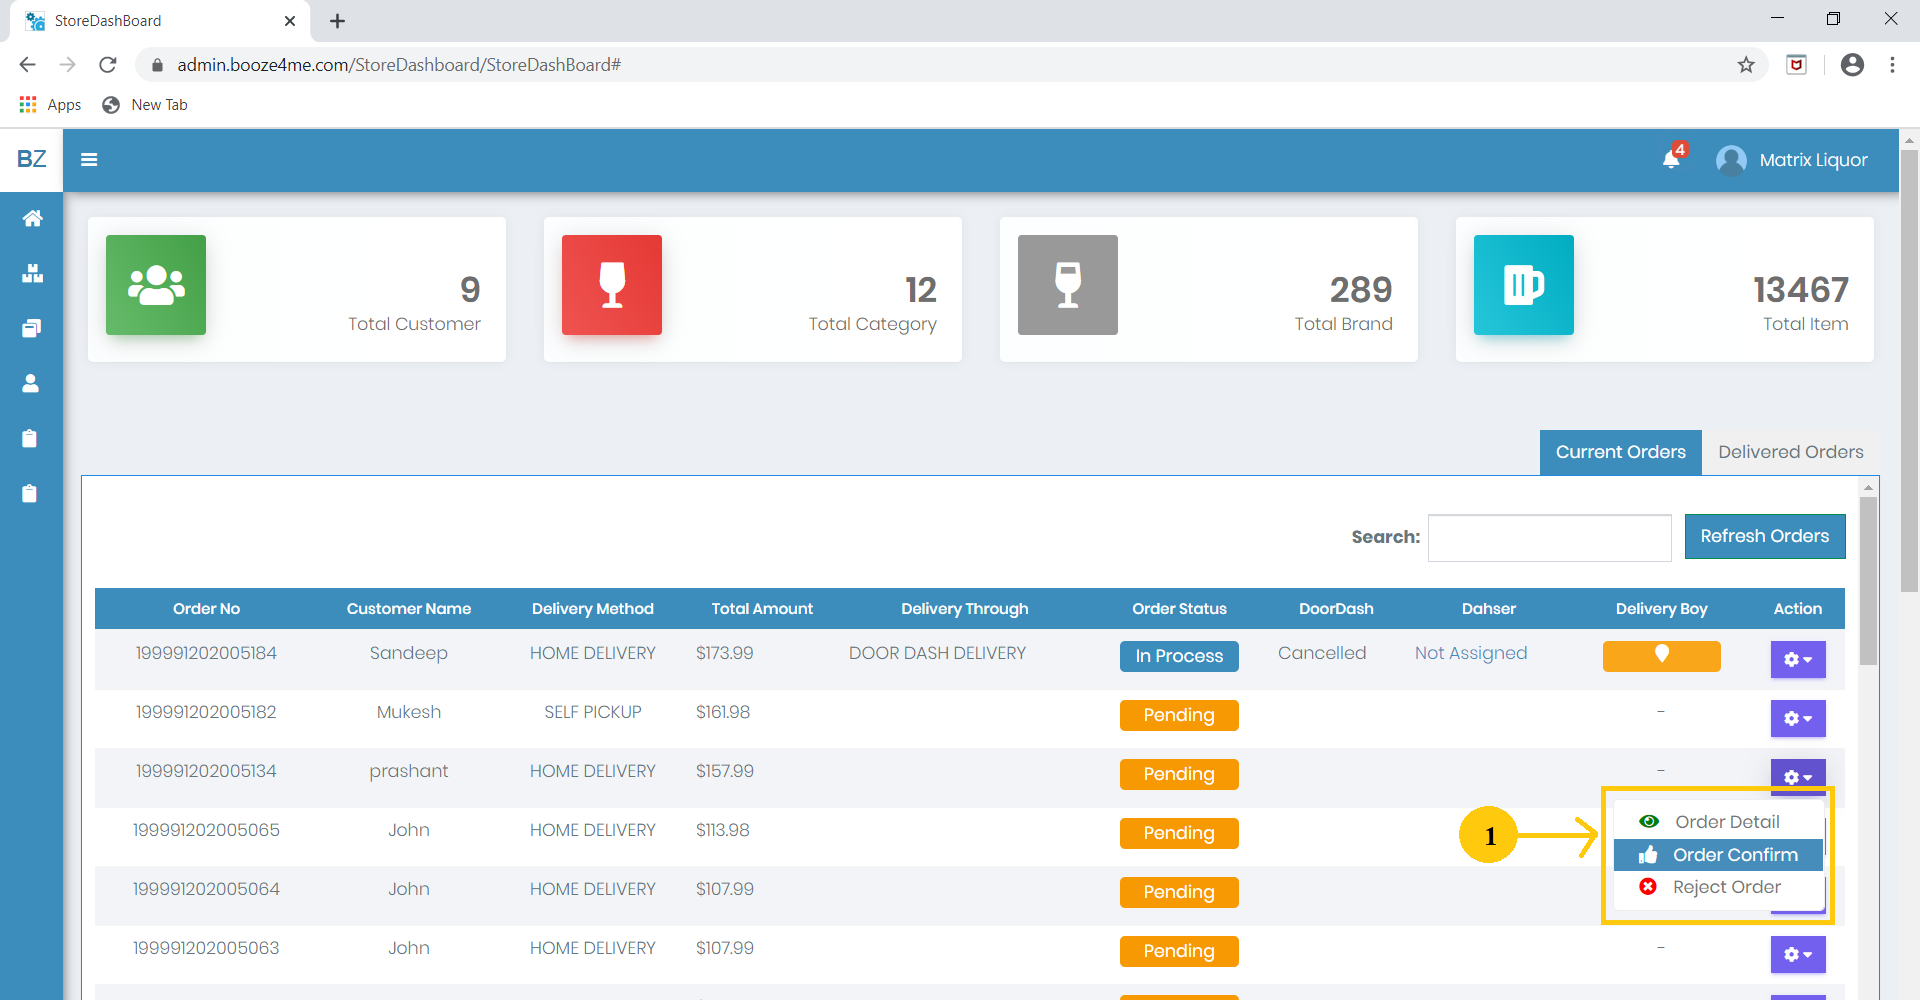Click Pending status for order 199991202005064
The height and width of the screenshot is (1000, 1920).
pos(1179,892)
